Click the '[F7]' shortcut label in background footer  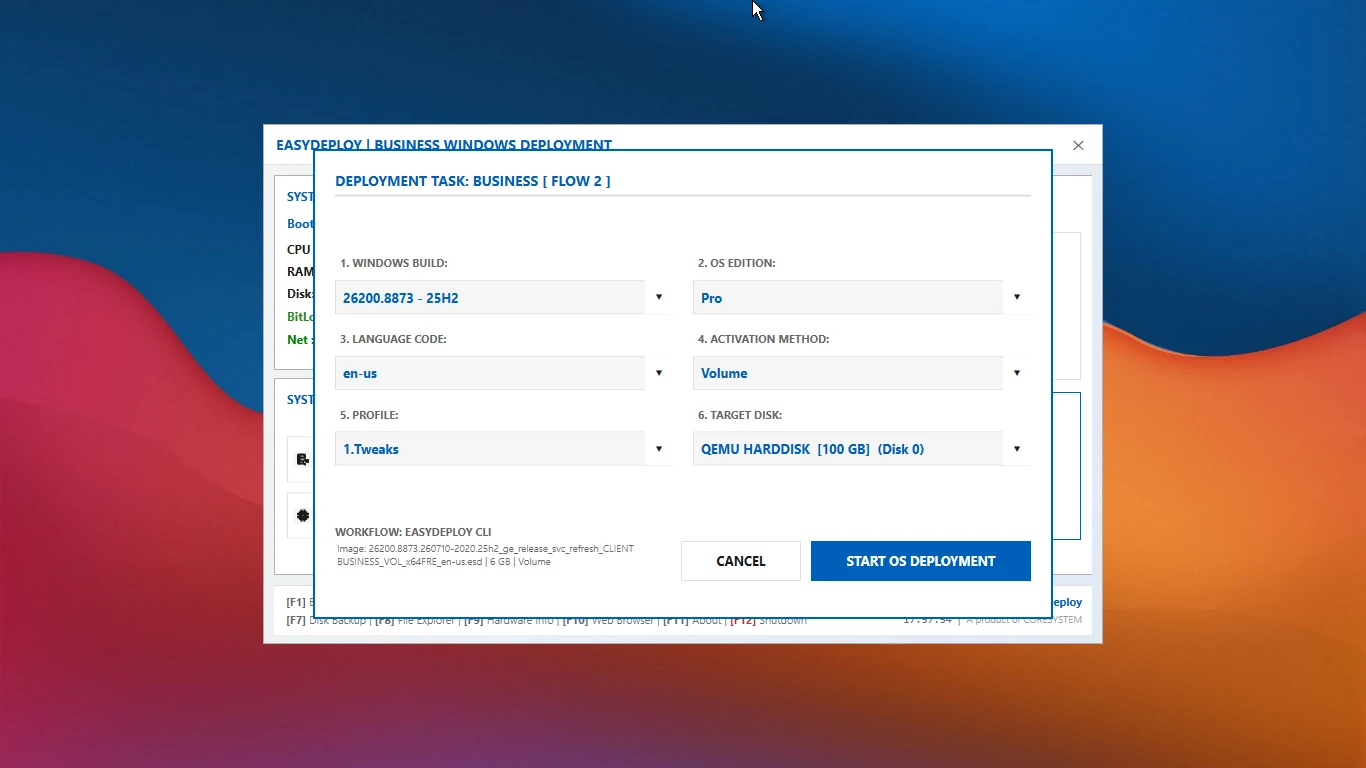pyautogui.click(x=296, y=620)
